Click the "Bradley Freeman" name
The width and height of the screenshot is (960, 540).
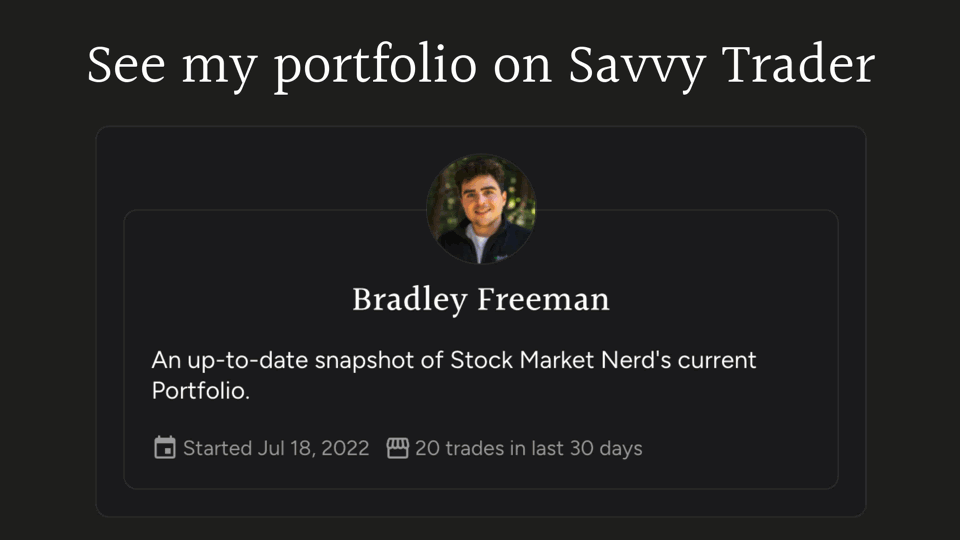(481, 299)
